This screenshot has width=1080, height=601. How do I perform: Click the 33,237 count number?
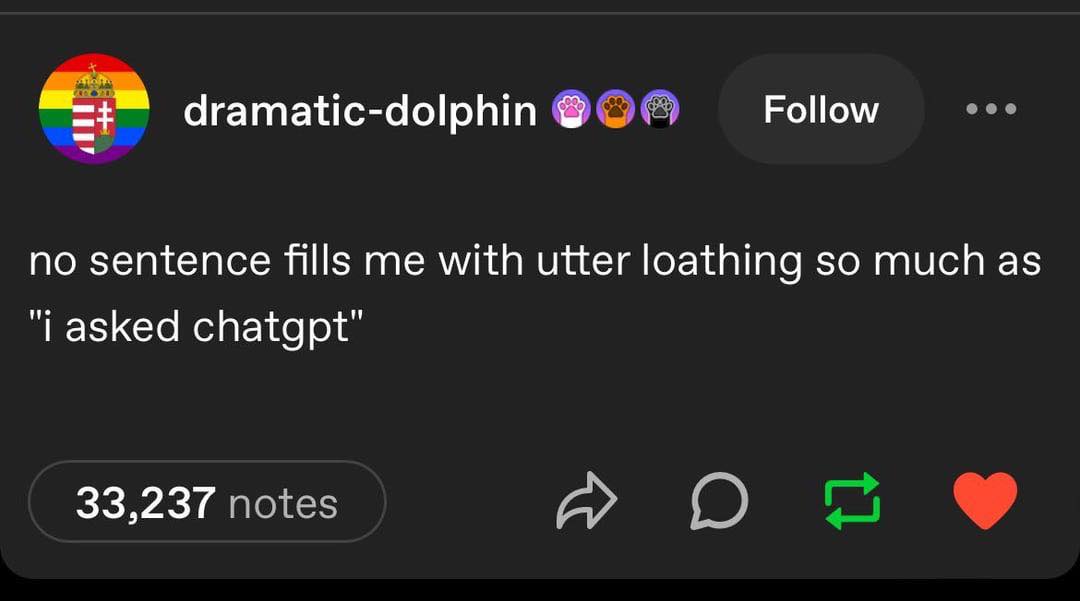(145, 504)
